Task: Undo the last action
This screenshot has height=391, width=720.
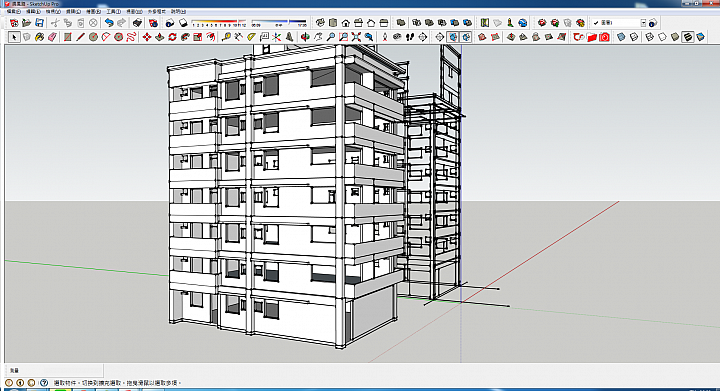Action: pyautogui.click(x=109, y=22)
